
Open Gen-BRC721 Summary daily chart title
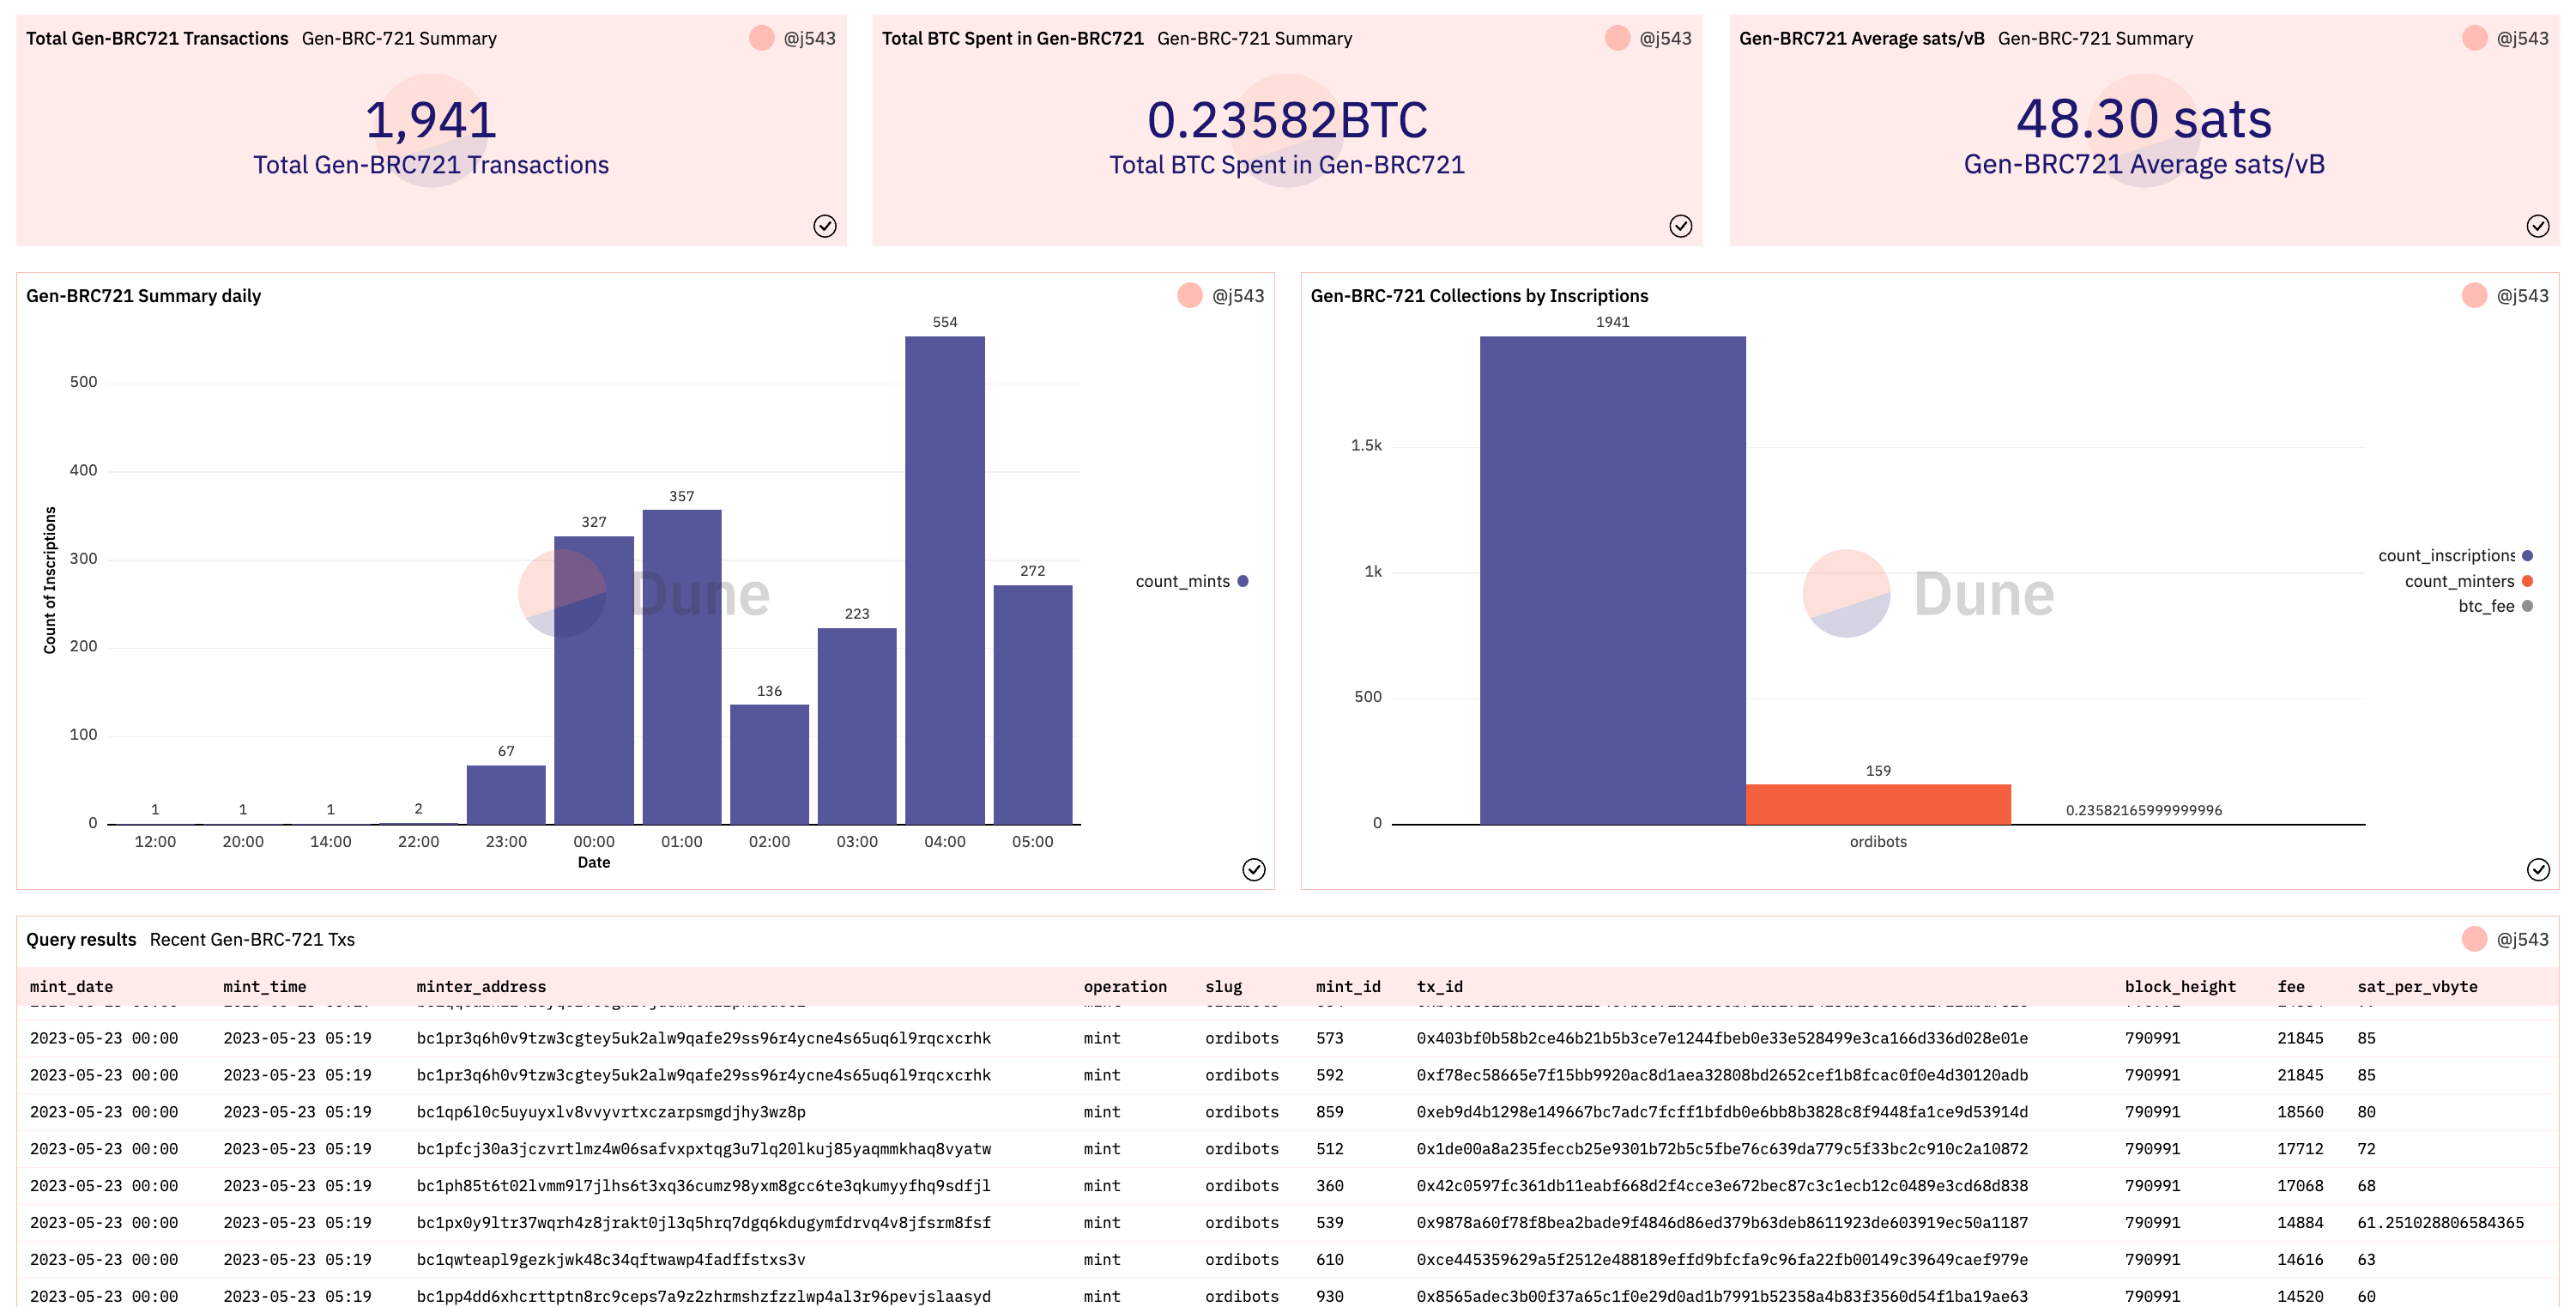(143, 295)
